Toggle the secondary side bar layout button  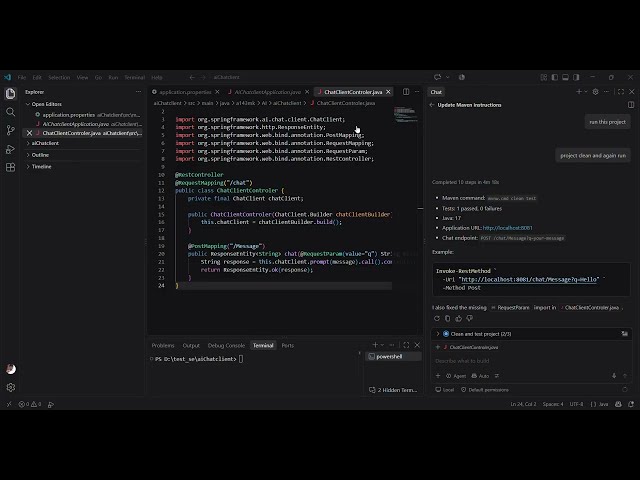[x=576, y=77]
